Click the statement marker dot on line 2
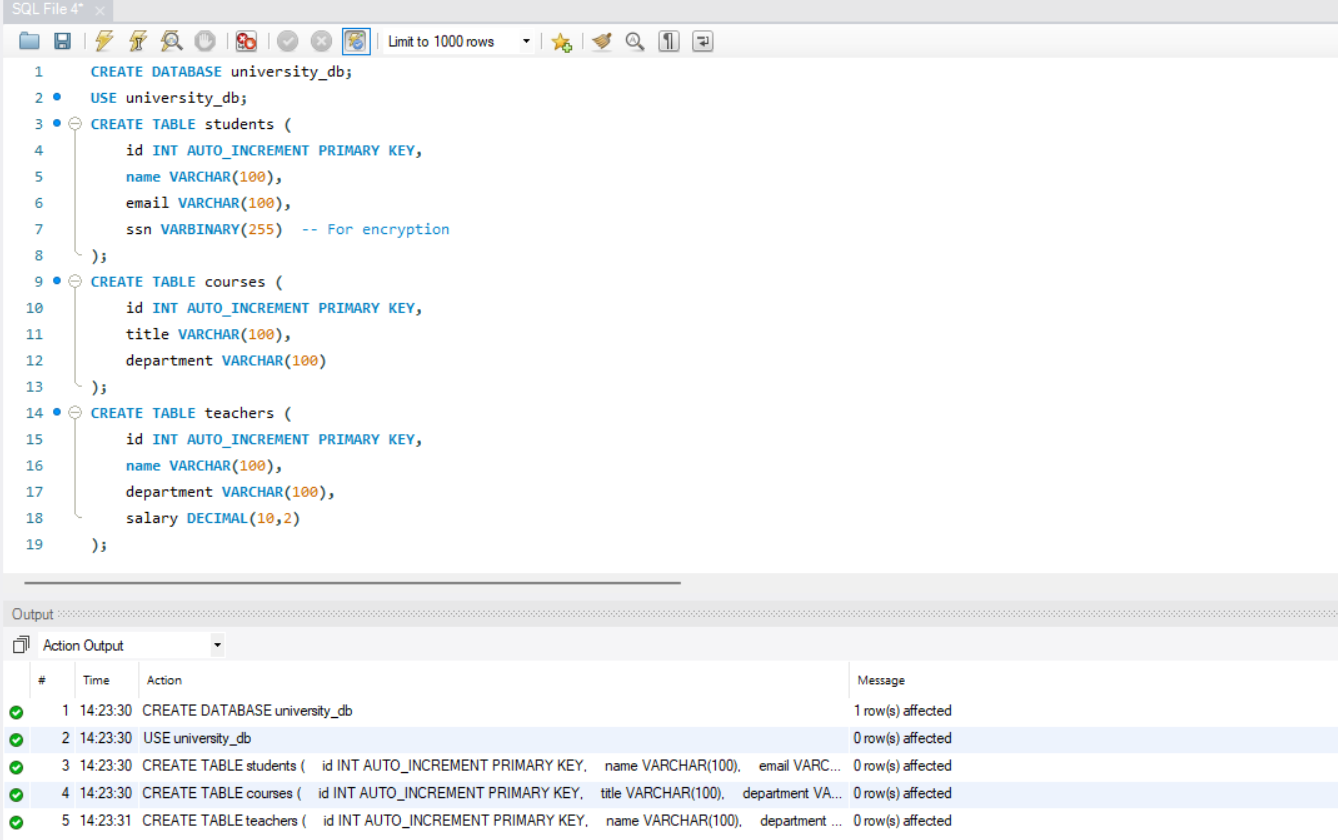Image resolution: width=1338 pixels, height=840 pixels. 57,97
